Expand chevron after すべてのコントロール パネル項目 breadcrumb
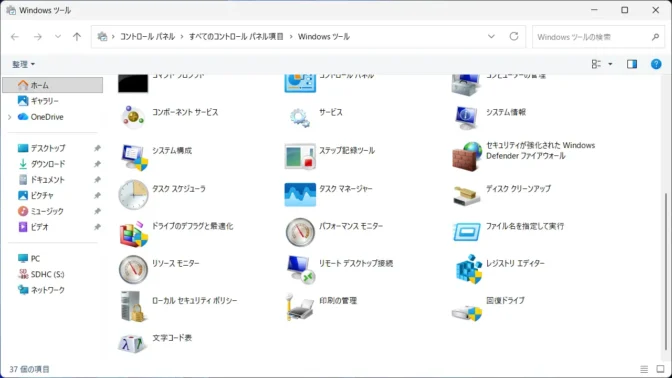This screenshot has height=378, width=672. click(x=291, y=37)
